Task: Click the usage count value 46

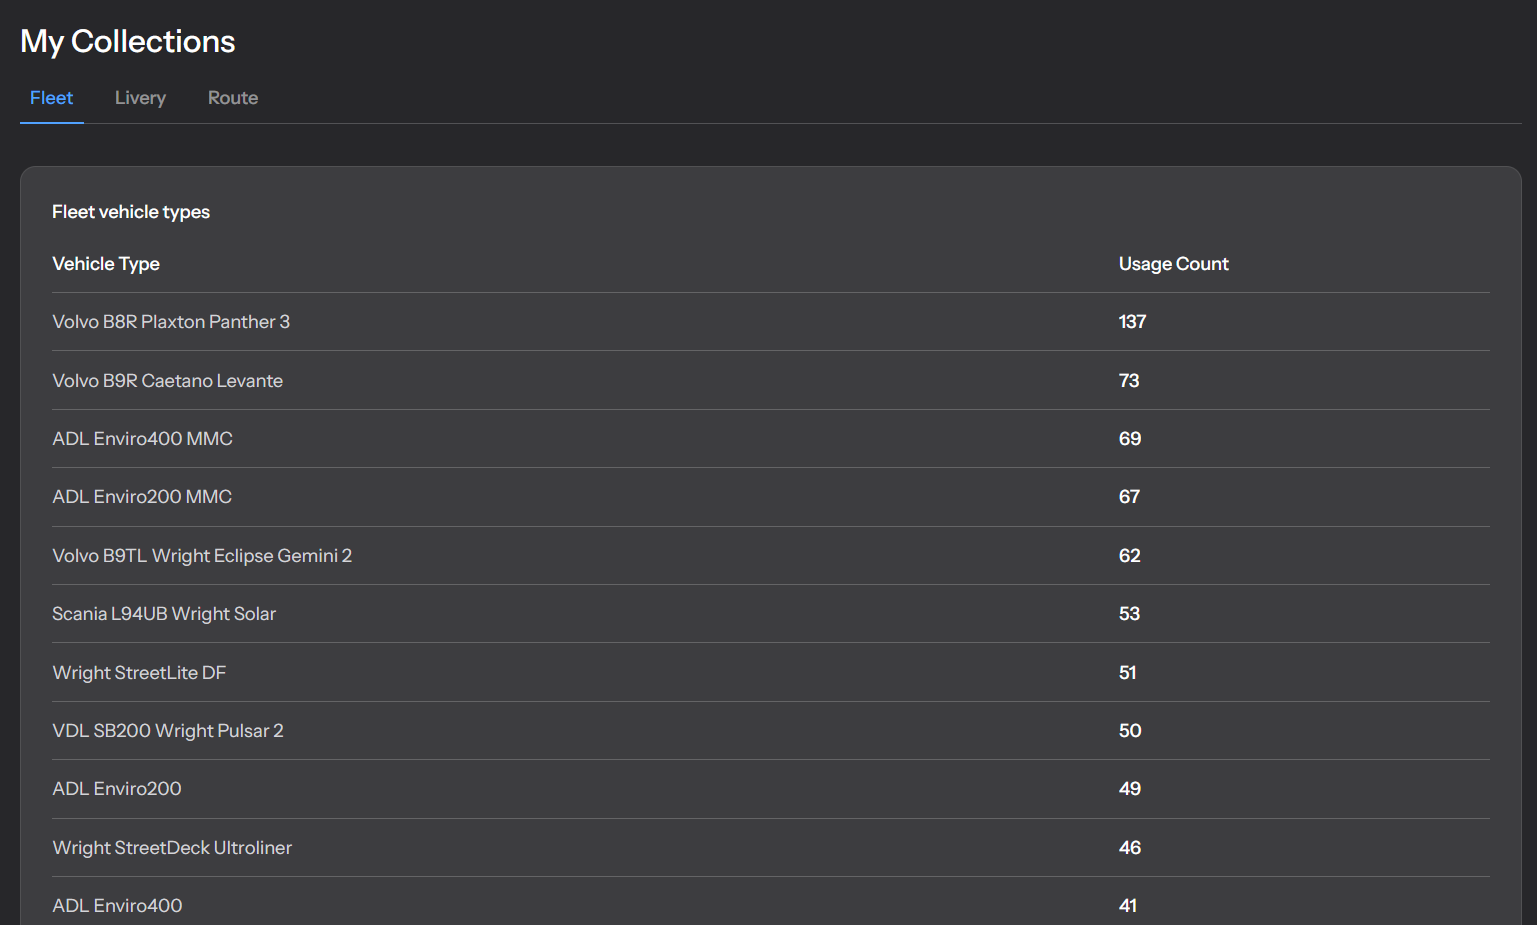Action: pyautogui.click(x=1129, y=848)
